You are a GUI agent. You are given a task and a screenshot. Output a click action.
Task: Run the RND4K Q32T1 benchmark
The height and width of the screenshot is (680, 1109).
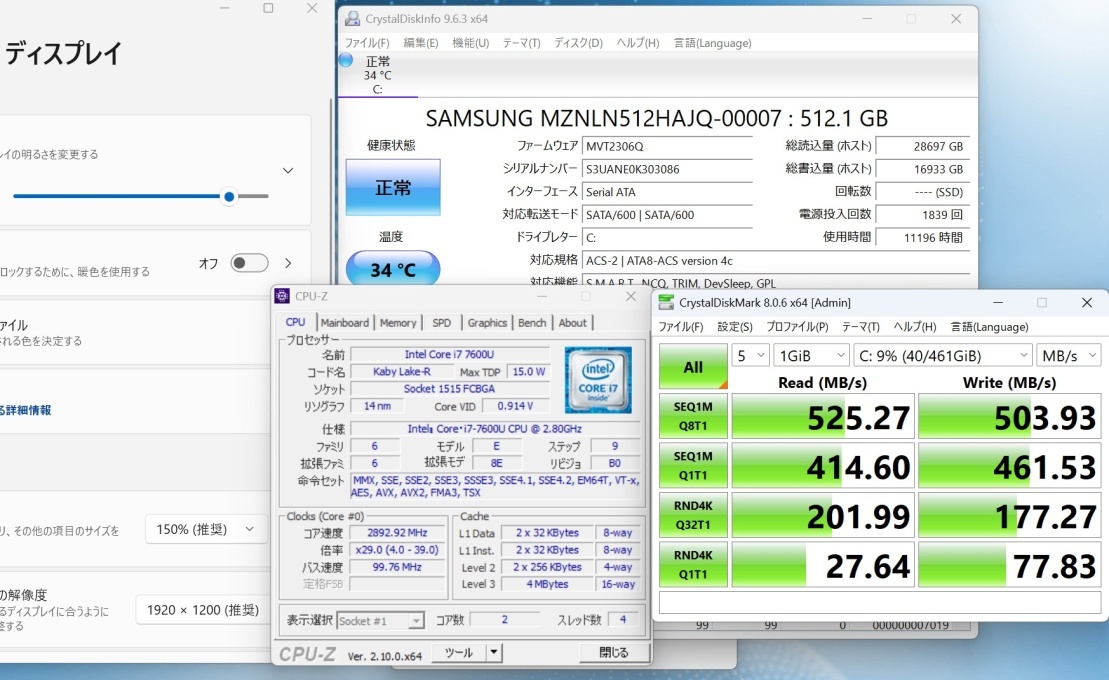[x=693, y=515]
